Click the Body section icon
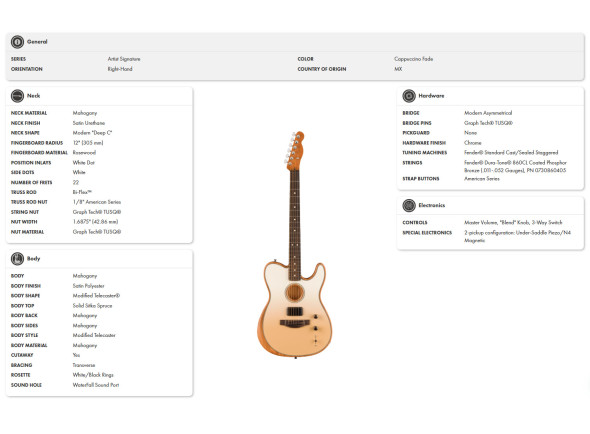Viewport: 590px width, 434px height. click(17, 259)
